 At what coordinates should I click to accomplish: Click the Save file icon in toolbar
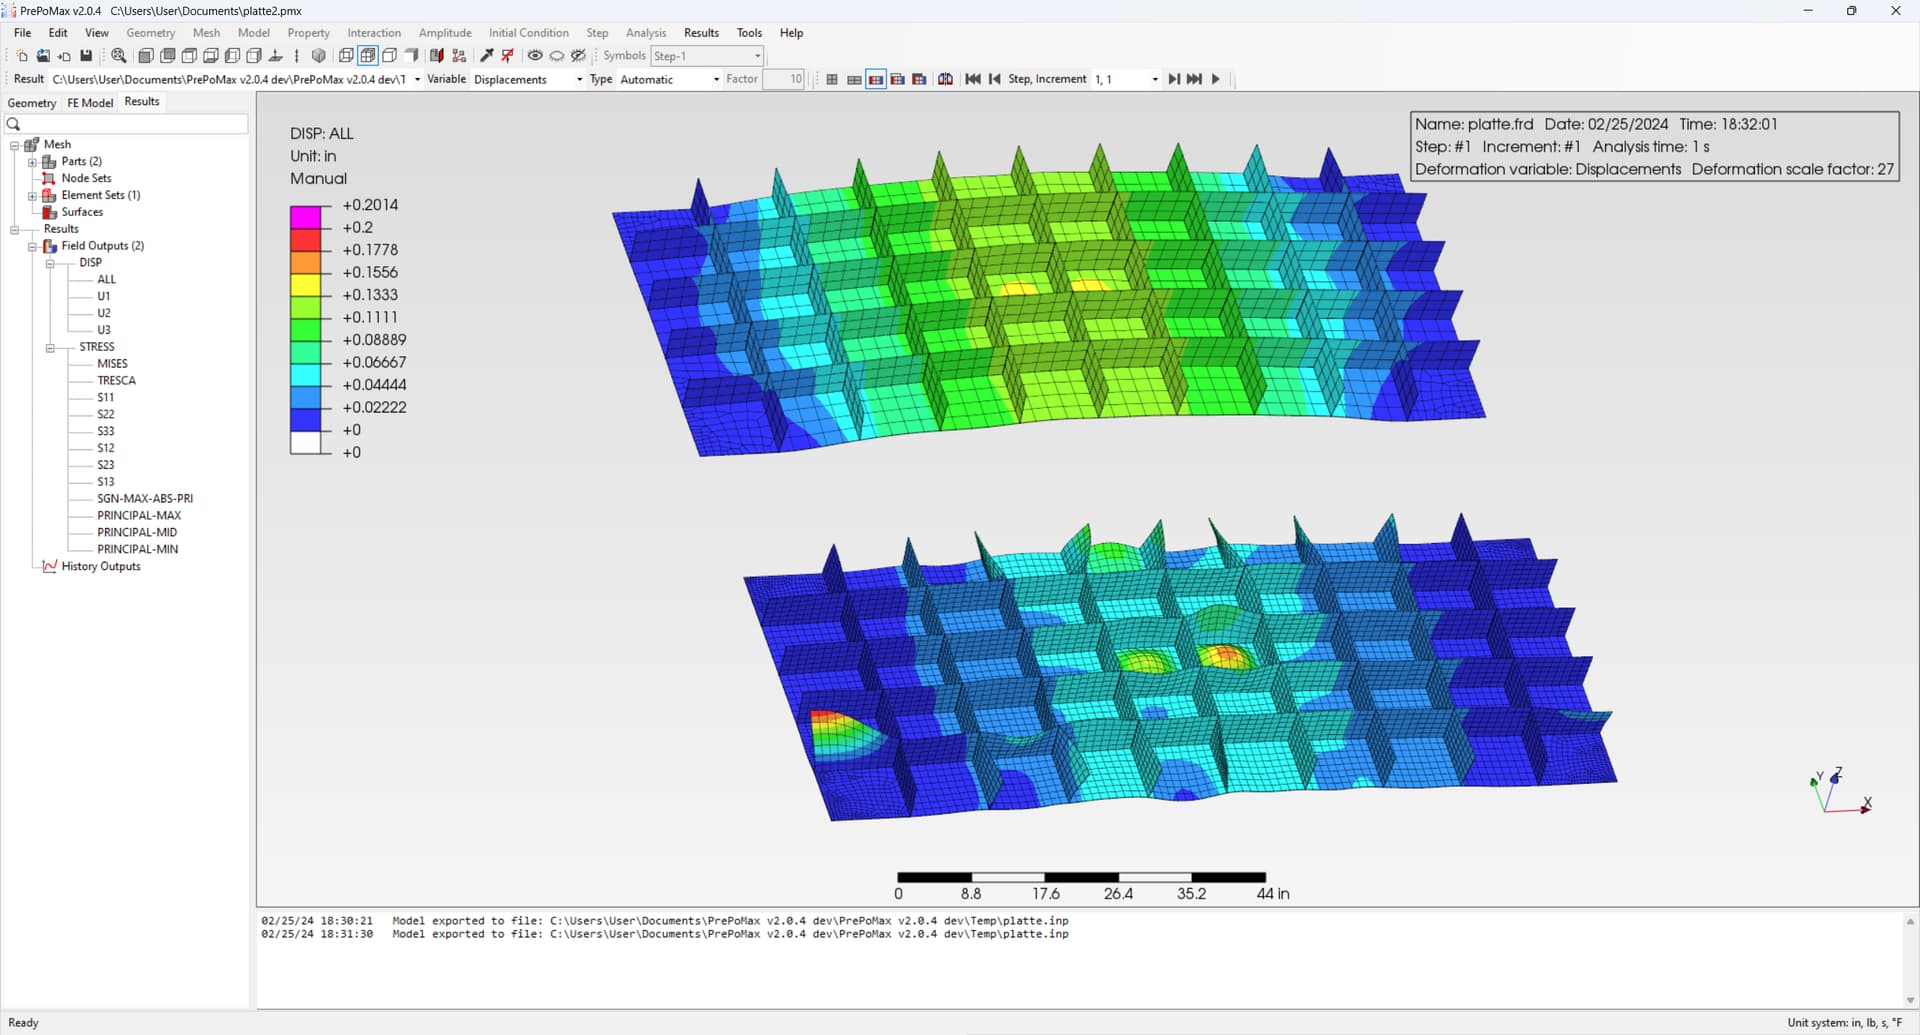pyautogui.click(x=86, y=56)
